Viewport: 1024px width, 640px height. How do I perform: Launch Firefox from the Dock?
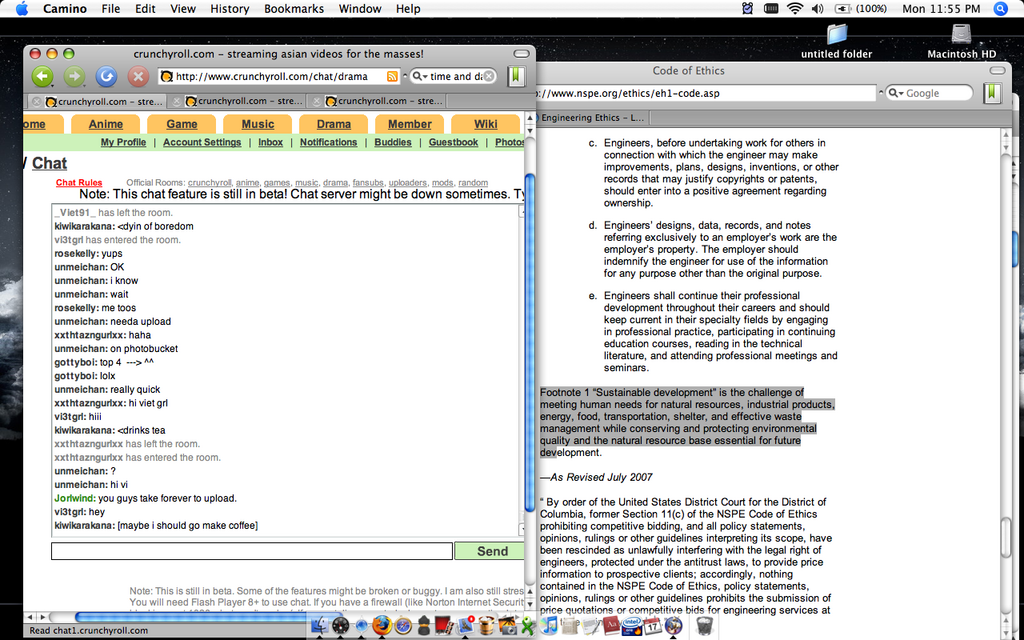tap(382, 625)
